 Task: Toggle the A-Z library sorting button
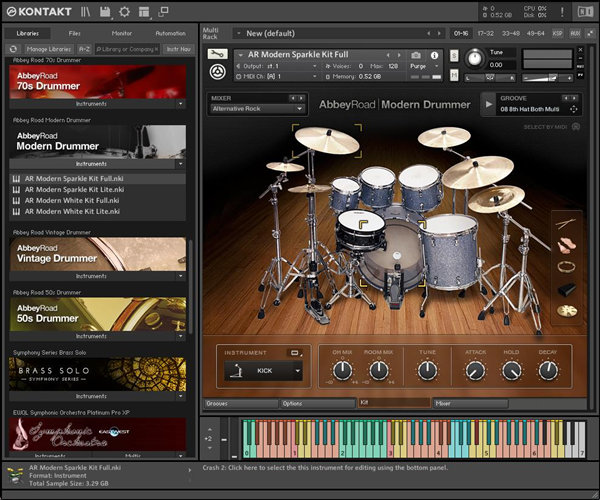84,48
